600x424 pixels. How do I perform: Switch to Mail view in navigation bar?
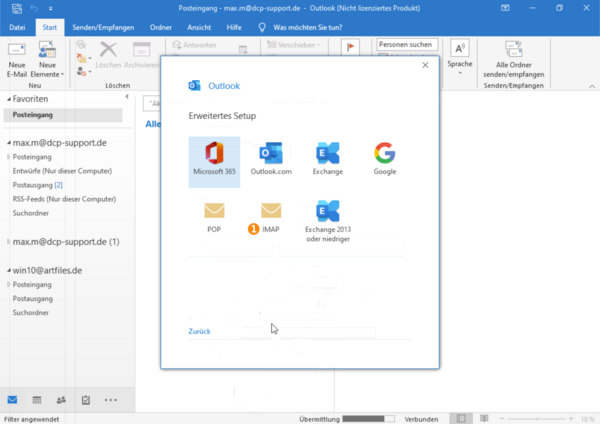click(12, 400)
